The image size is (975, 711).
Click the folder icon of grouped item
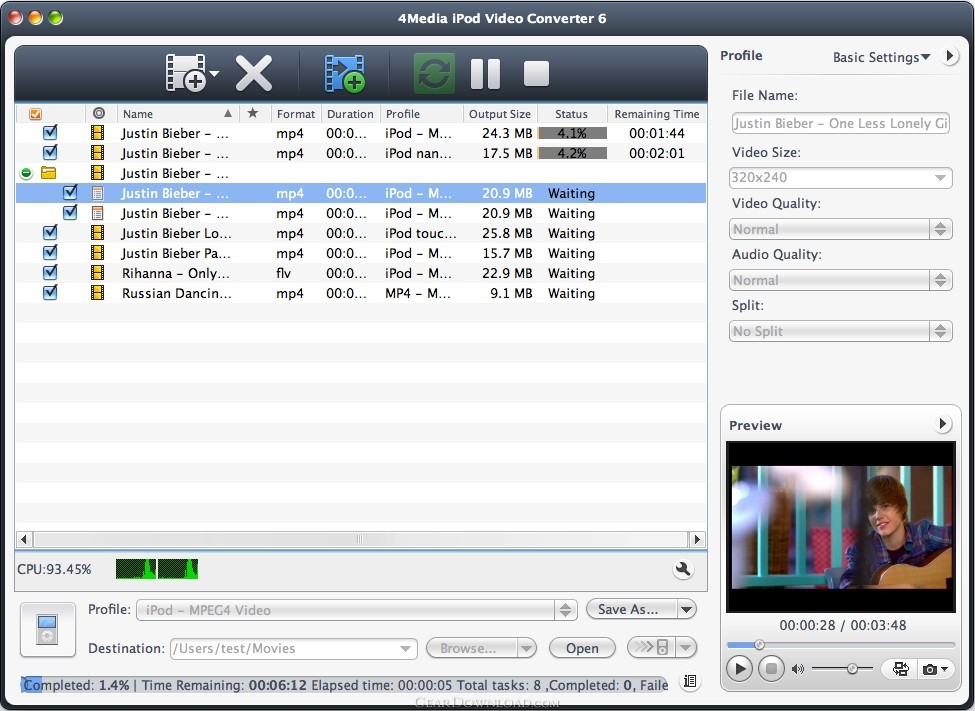pos(48,173)
